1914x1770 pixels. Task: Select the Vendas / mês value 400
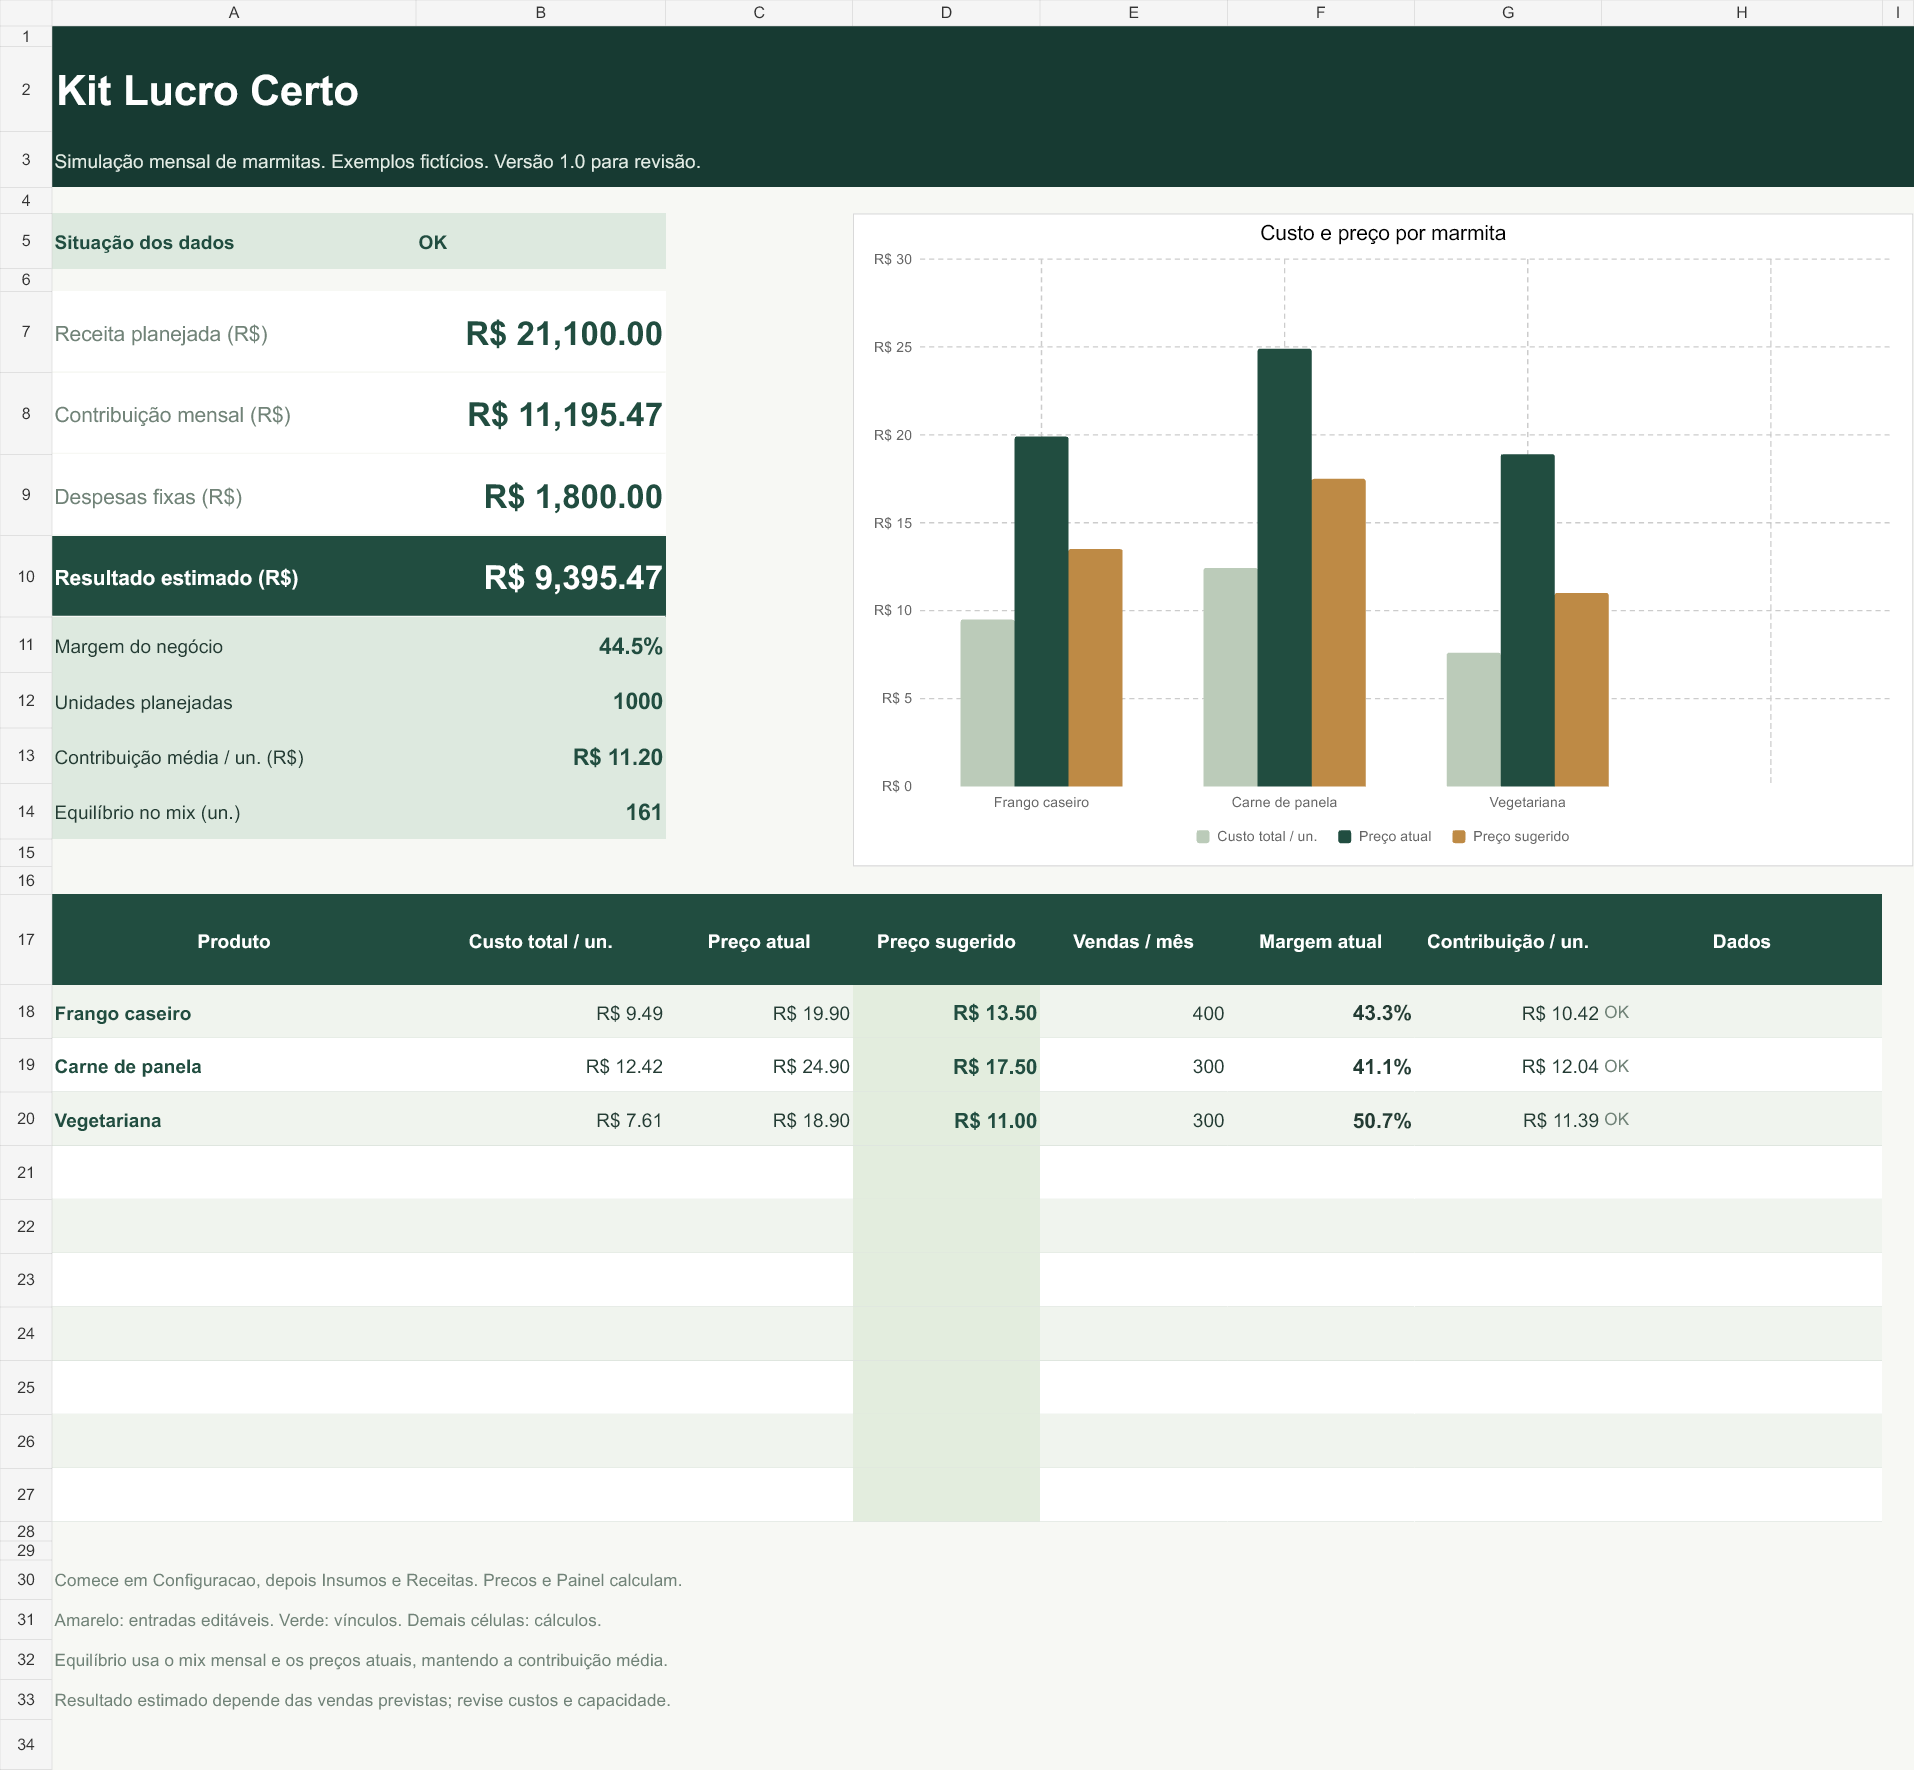[1133, 1013]
